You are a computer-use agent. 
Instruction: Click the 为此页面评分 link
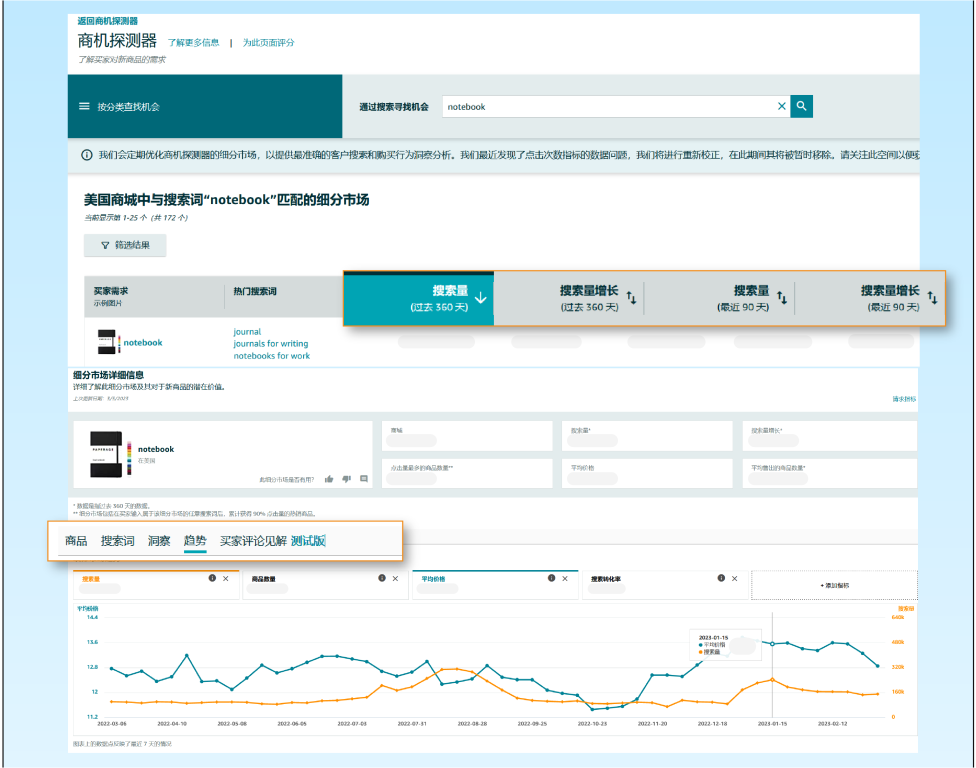(x=268, y=42)
